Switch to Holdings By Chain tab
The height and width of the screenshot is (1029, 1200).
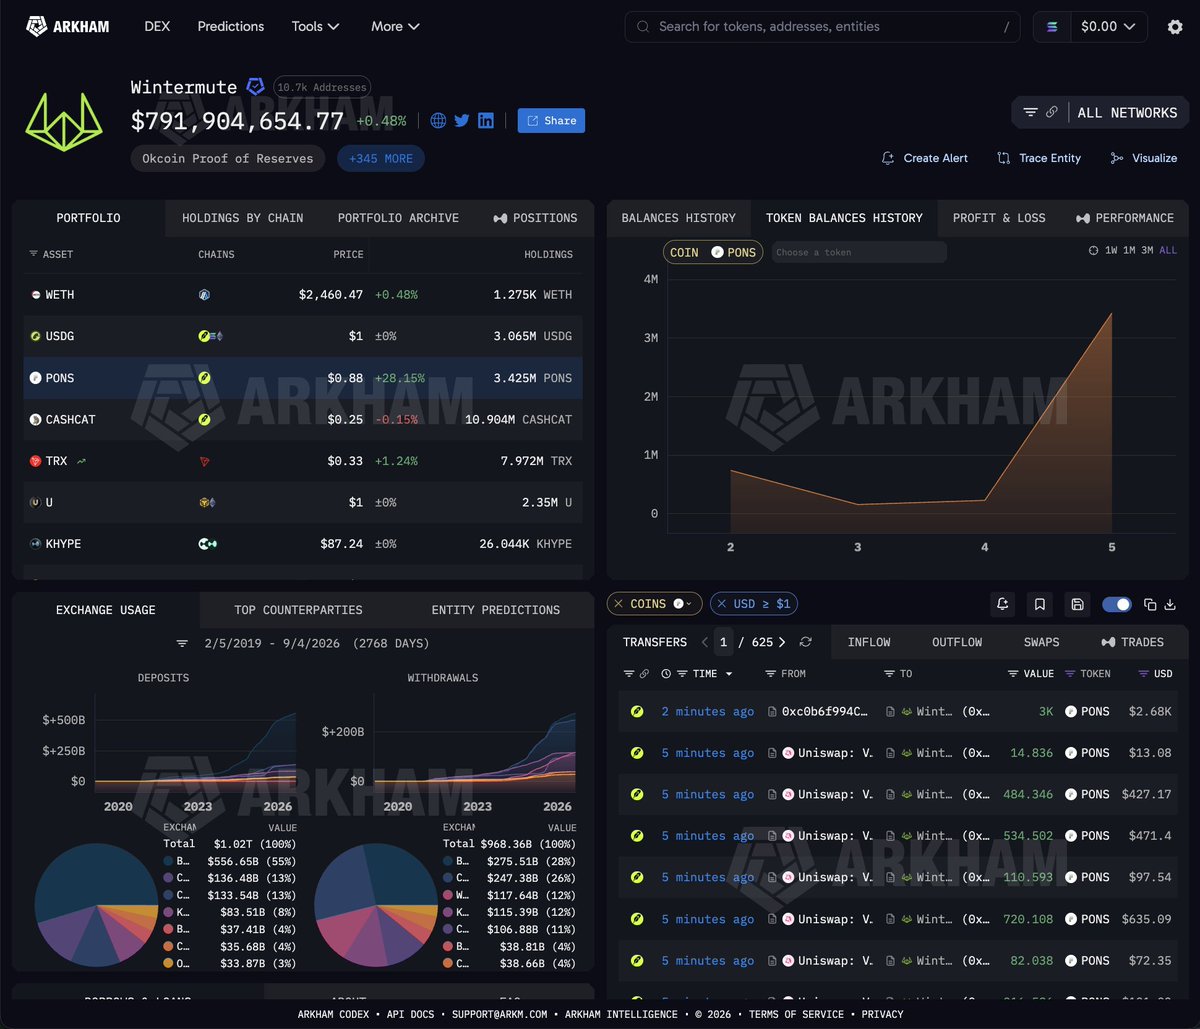pyautogui.click(x=243, y=218)
